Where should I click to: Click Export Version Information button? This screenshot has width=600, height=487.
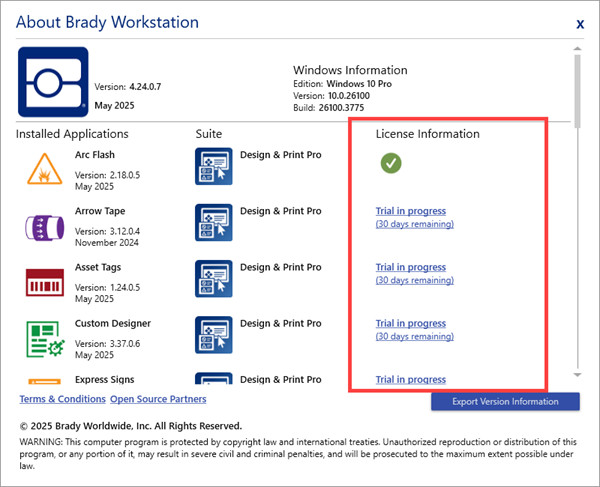coord(505,401)
